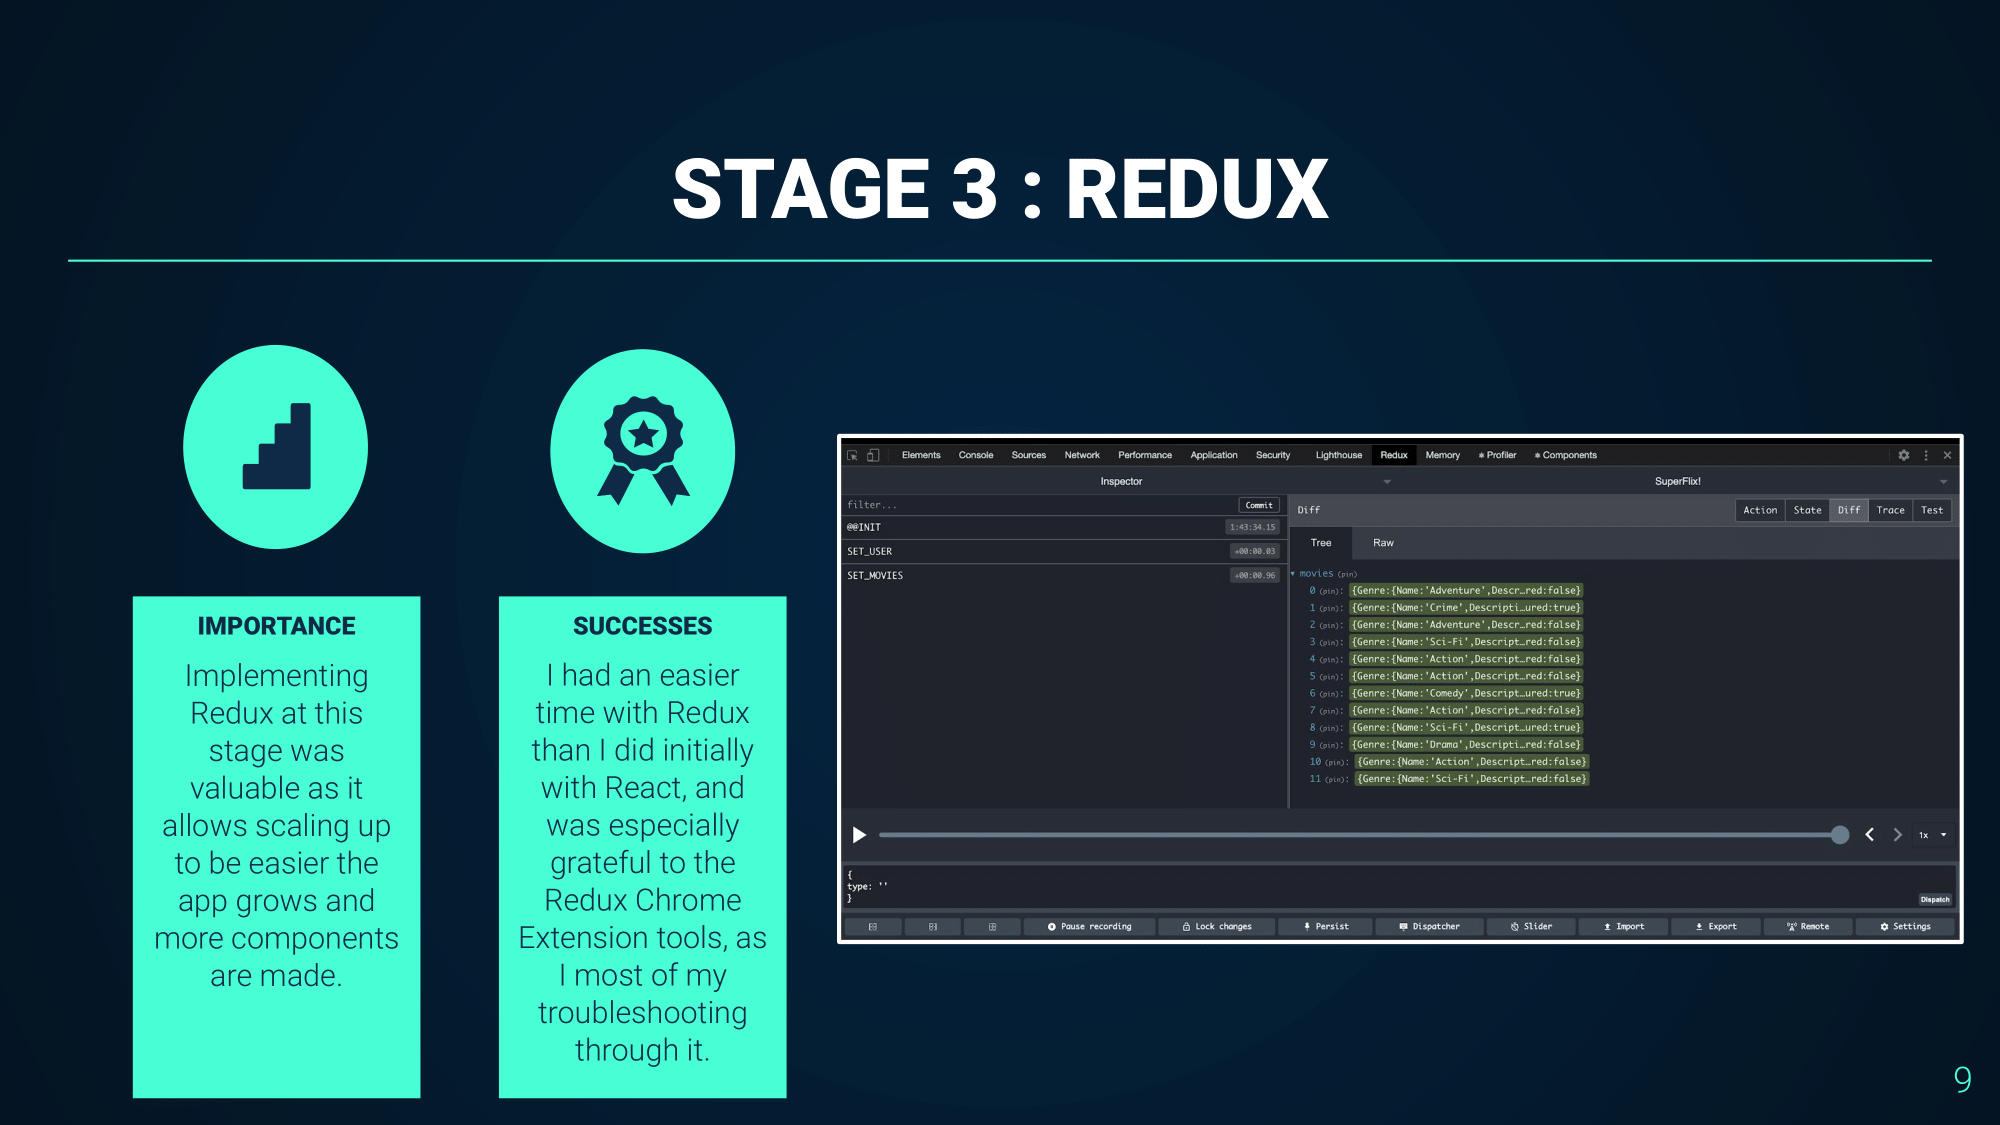Switch between Tree and Raw view
This screenshot has width=2000, height=1125.
1382,541
